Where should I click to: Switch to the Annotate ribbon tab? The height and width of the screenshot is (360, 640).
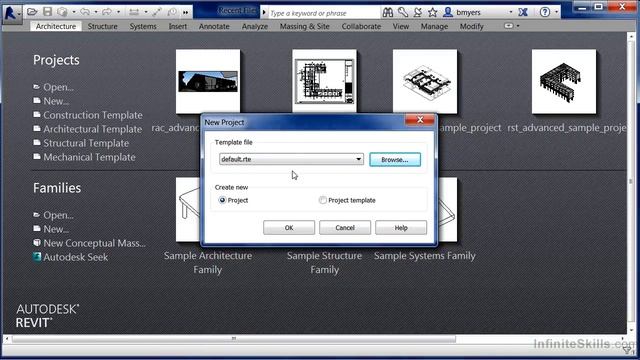(x=214, y=26)
